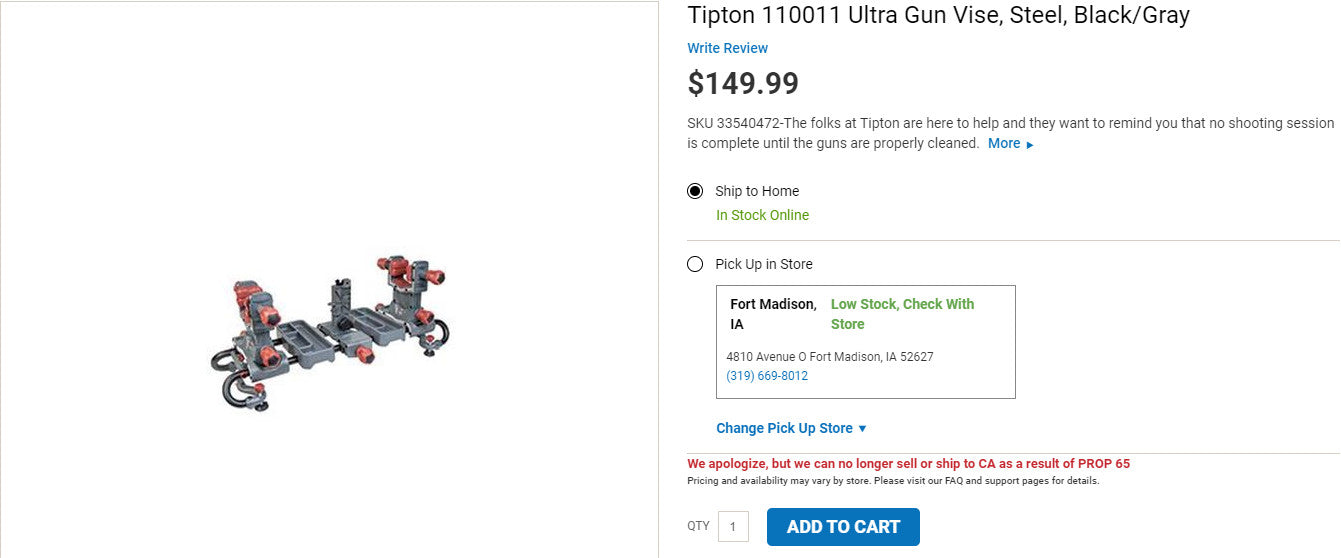Click the arrow icon beside More
This screenshot has width=1341, height=558.
tap(1030, 145)
